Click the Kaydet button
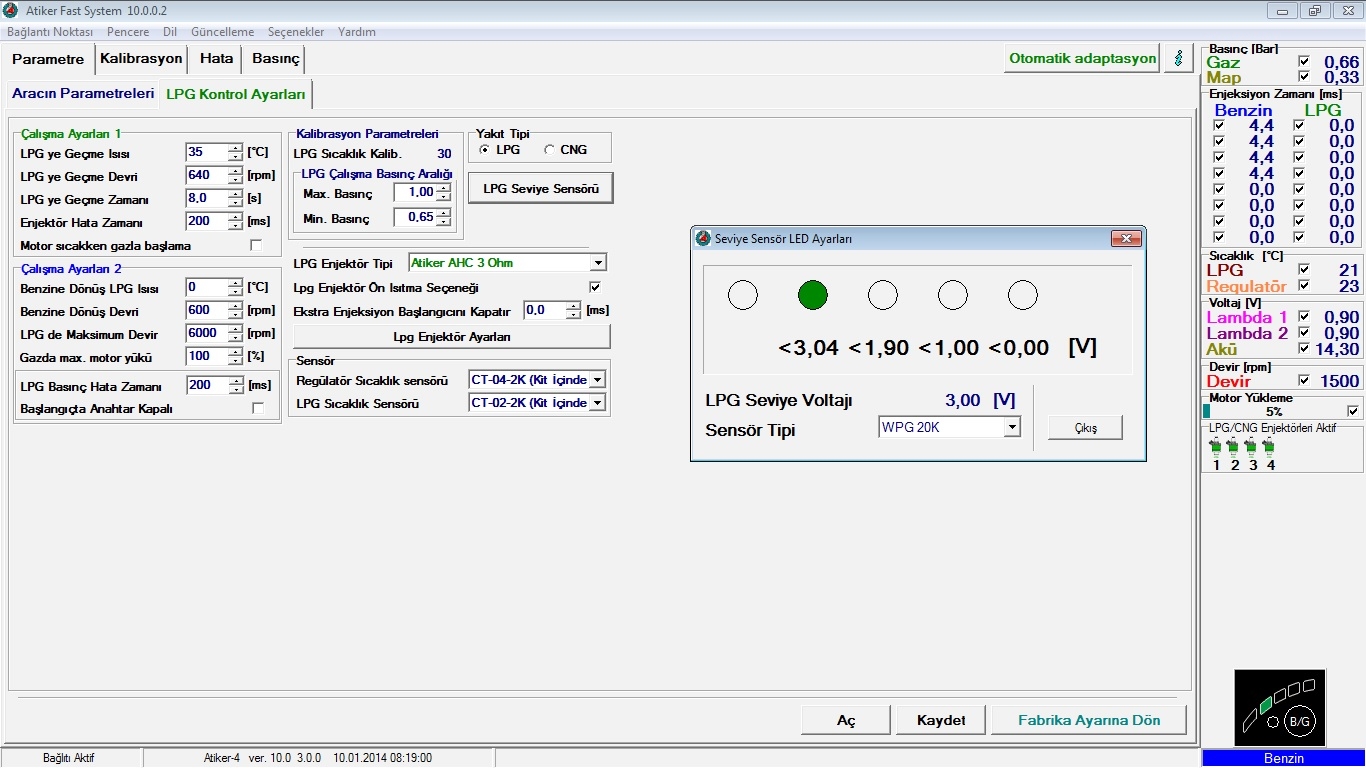 pyautogui.click(x=941, y=720)
